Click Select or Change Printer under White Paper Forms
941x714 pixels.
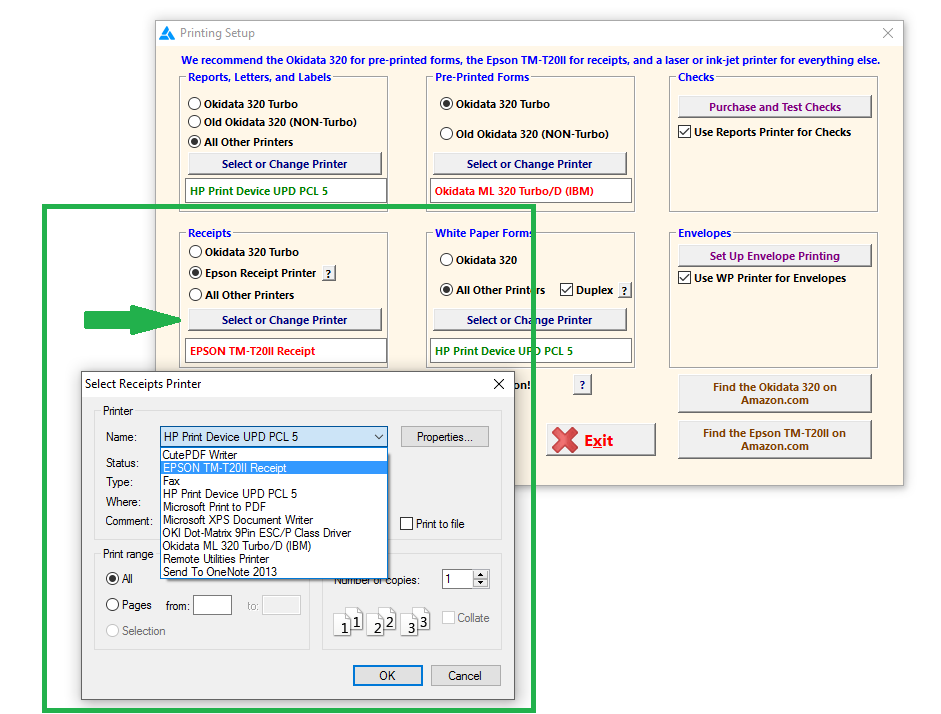(529, 320)
